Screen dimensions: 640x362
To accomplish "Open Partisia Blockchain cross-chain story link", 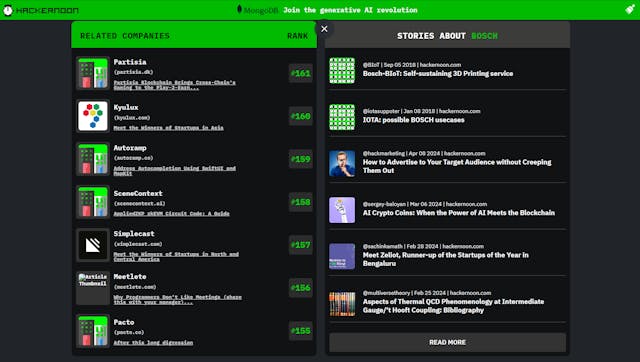I will tap(175, 85).
